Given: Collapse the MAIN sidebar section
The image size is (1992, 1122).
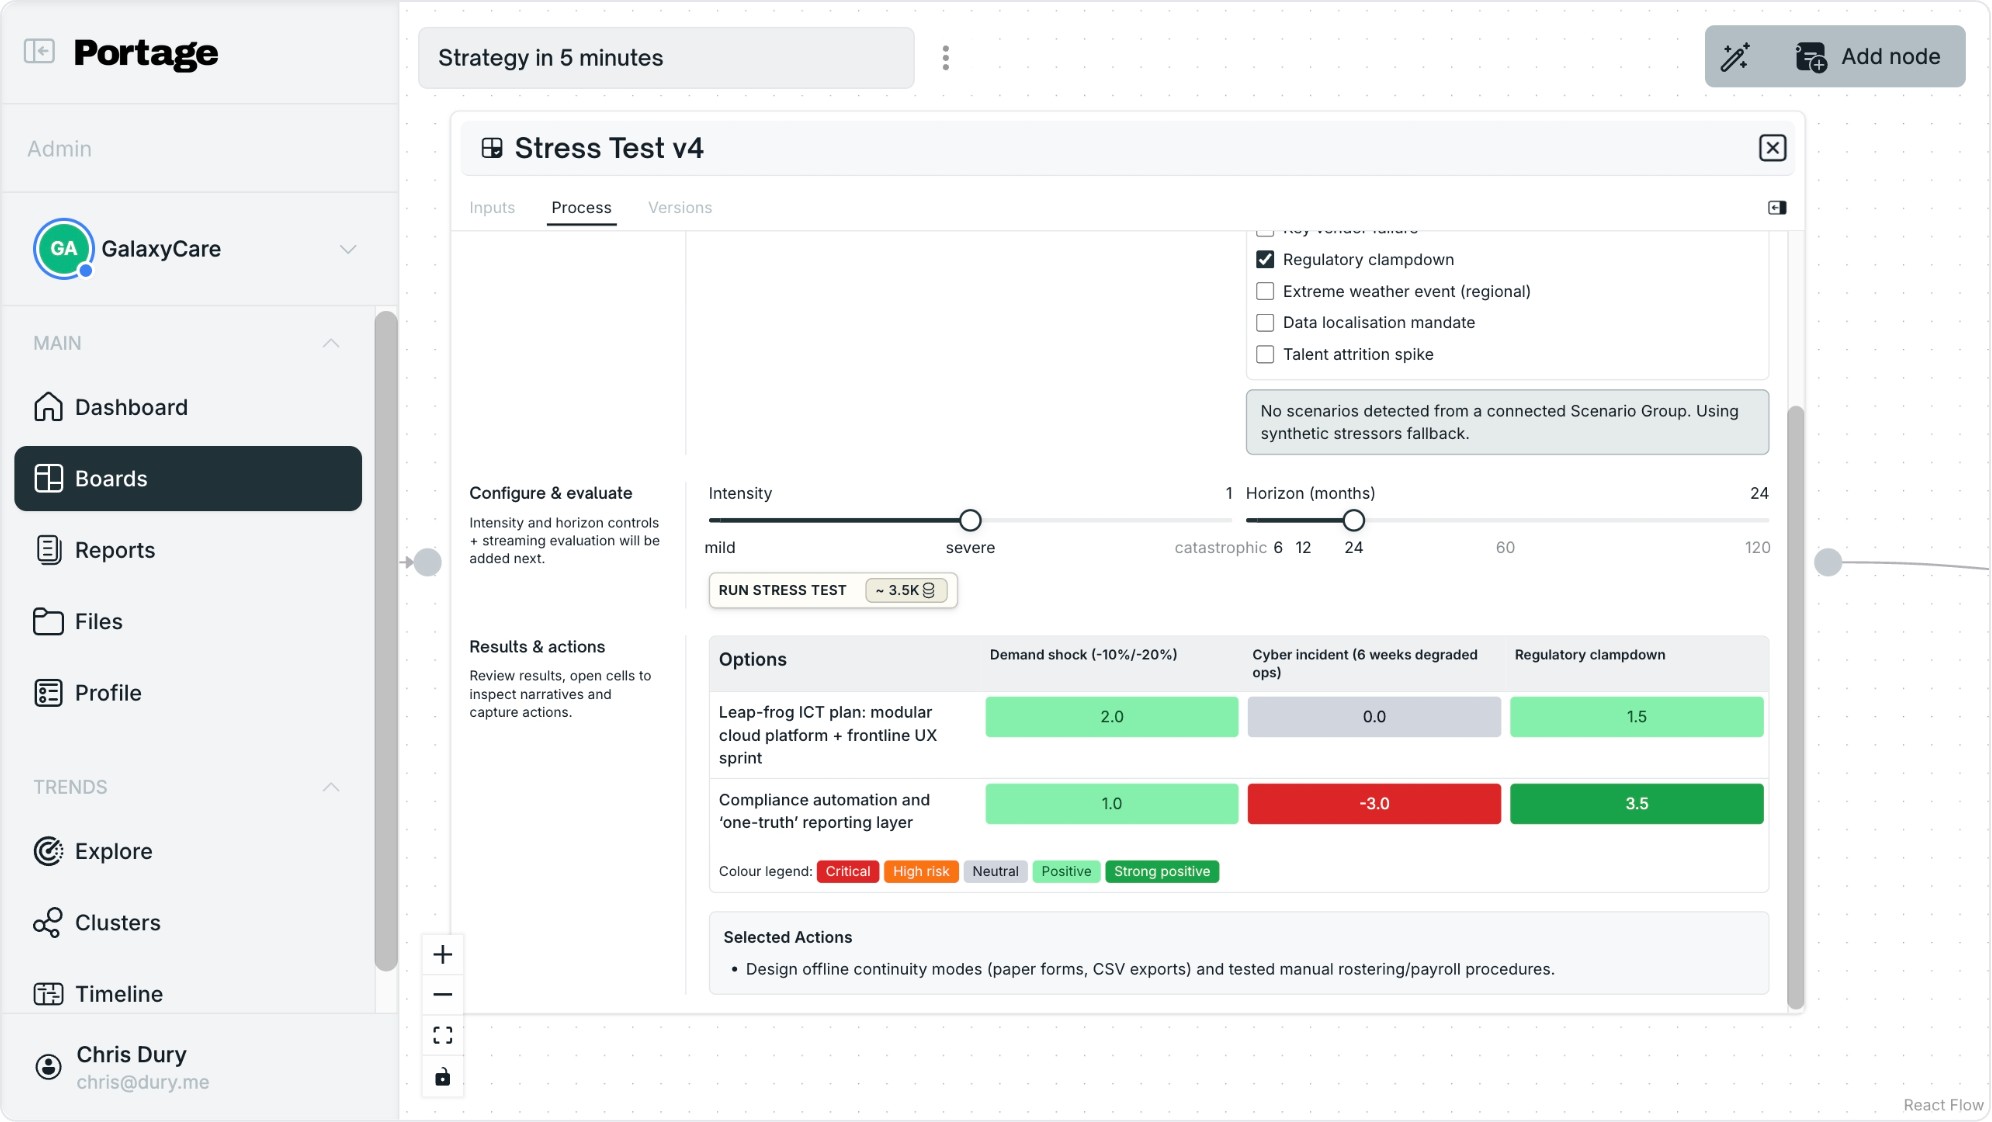Looking at the screenshot, I should (x=331, y=344).
